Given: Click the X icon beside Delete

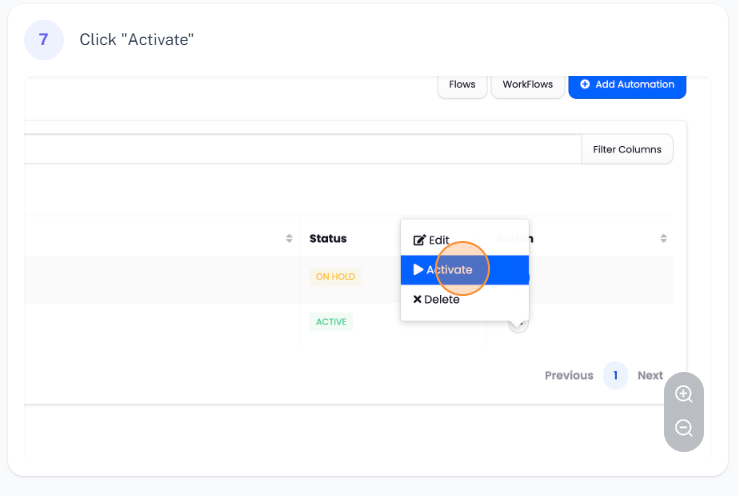Looking at the screenshot, I should (x=417, y=299).
